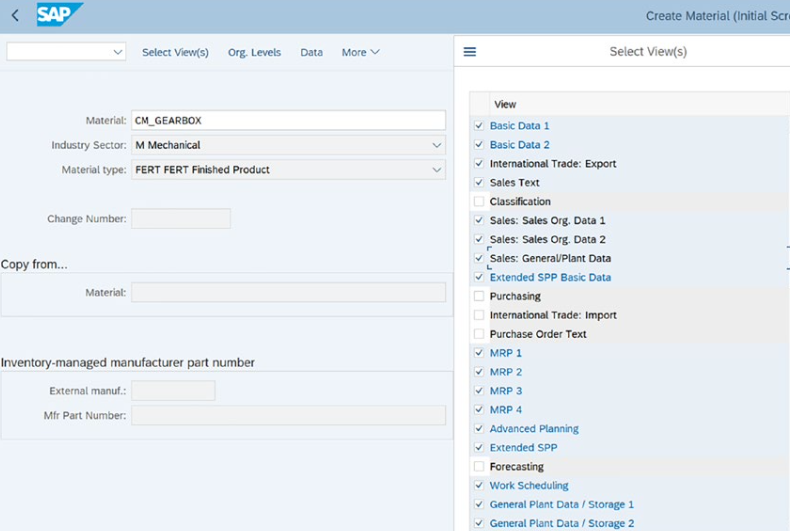Check Purchase Order Text checkbox
The image size is (790, 531).
point(479,334)
